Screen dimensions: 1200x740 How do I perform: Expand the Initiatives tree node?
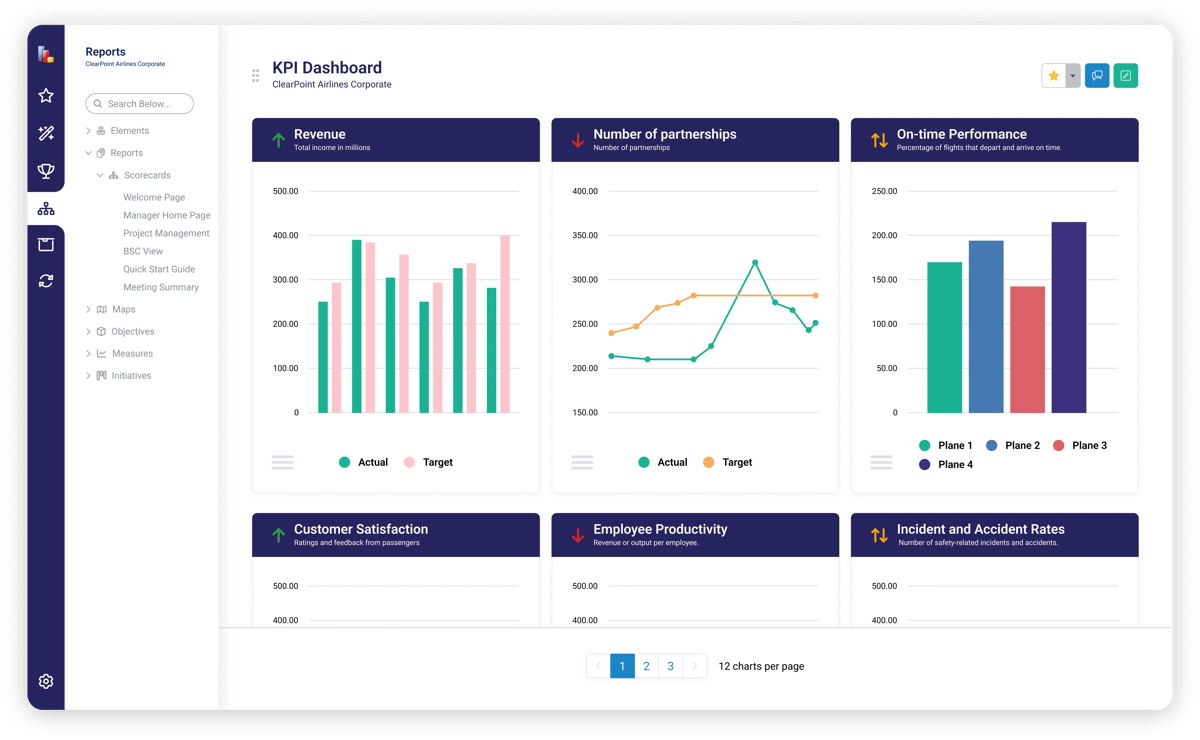[x=88, y=376]
